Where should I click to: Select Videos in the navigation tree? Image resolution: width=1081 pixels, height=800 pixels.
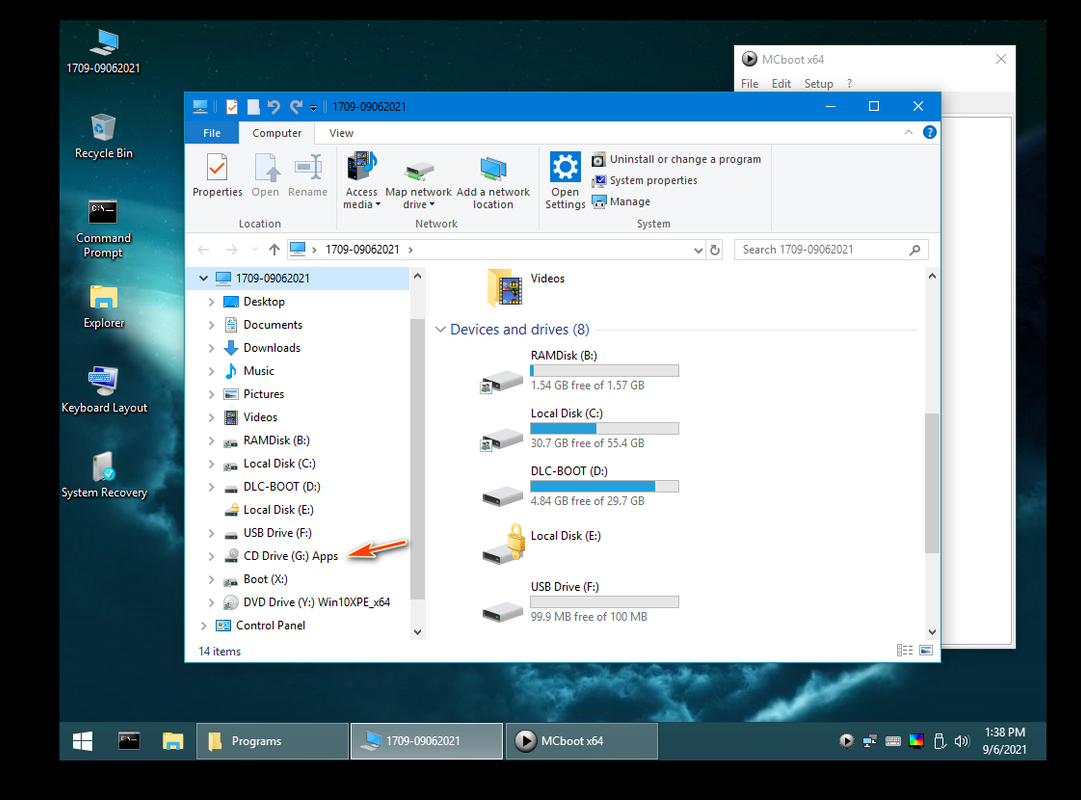click(260, 417)
